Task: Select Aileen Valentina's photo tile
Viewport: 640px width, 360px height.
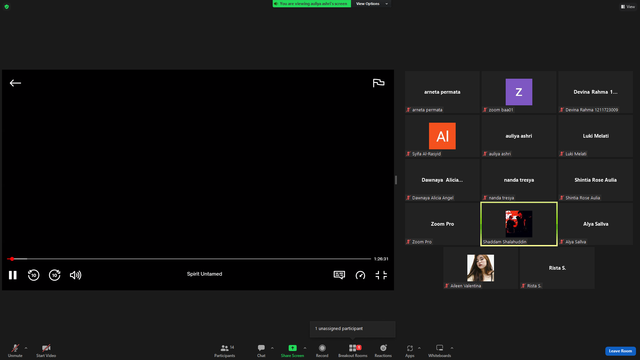Action: coord(480,268)
